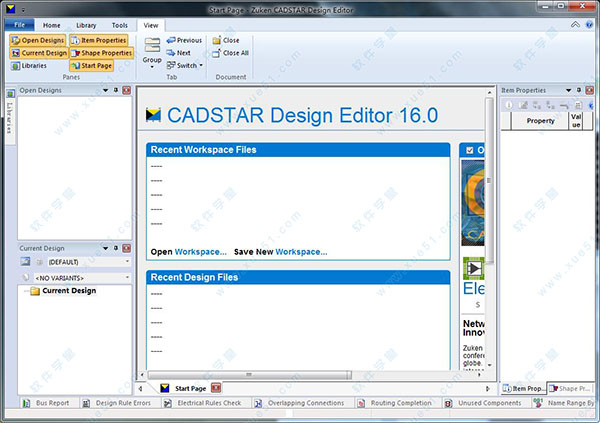600x423 pixels.
Task: Close the Start Page tab with red X
Action: (x=216, y=388)
